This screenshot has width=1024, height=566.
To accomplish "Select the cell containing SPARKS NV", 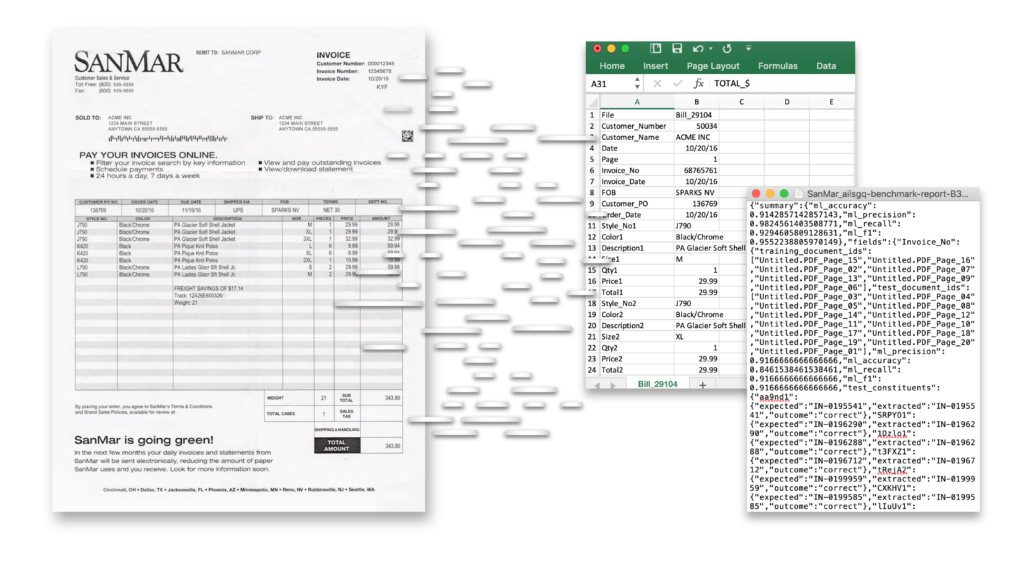I will coord(696,192).
